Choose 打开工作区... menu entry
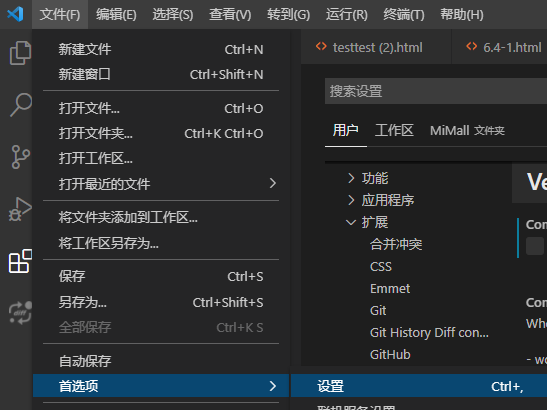Viewport: 547px width, 410px height. 161,158
